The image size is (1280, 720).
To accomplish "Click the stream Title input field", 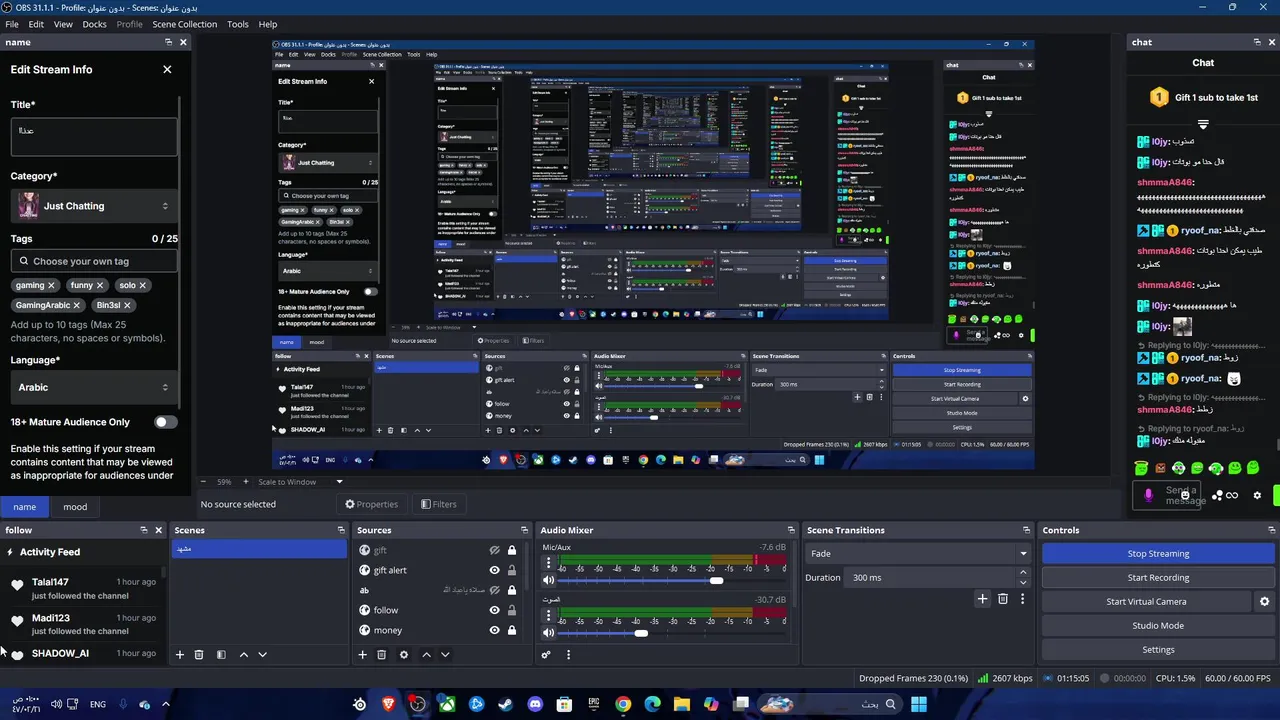I will (94, 136).
